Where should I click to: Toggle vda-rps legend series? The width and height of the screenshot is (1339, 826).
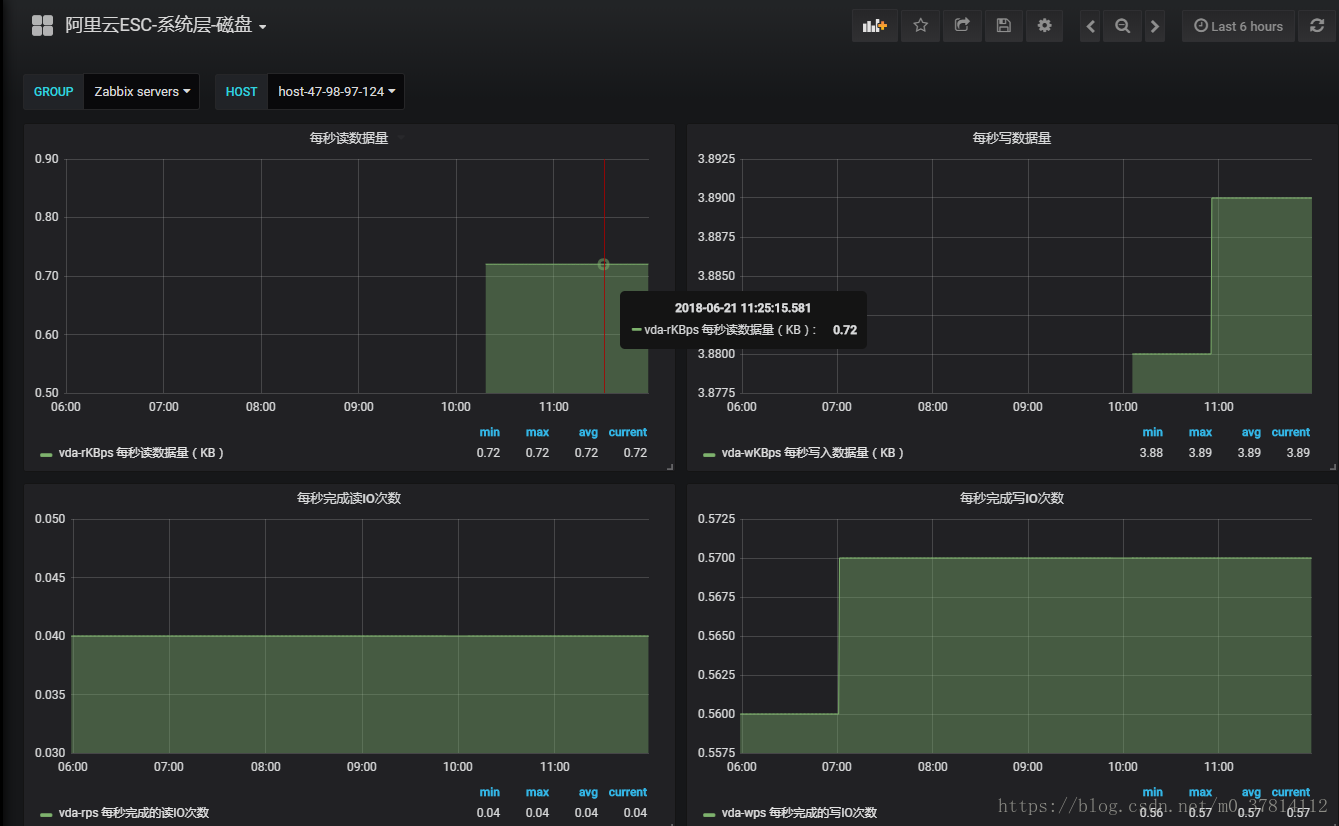click(134, 813)
